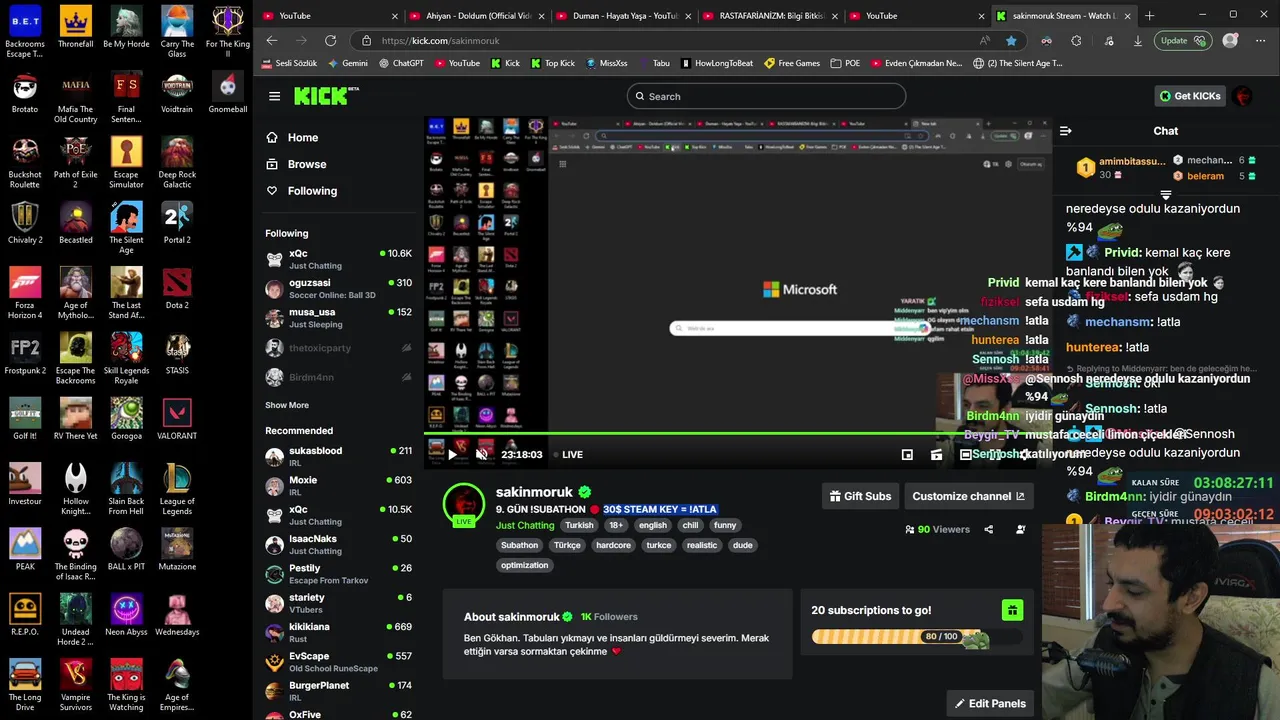Screen dimensions: 1280x720
Task: Open the Portal 2 desktop shortcut
Action: pos(177,223)
